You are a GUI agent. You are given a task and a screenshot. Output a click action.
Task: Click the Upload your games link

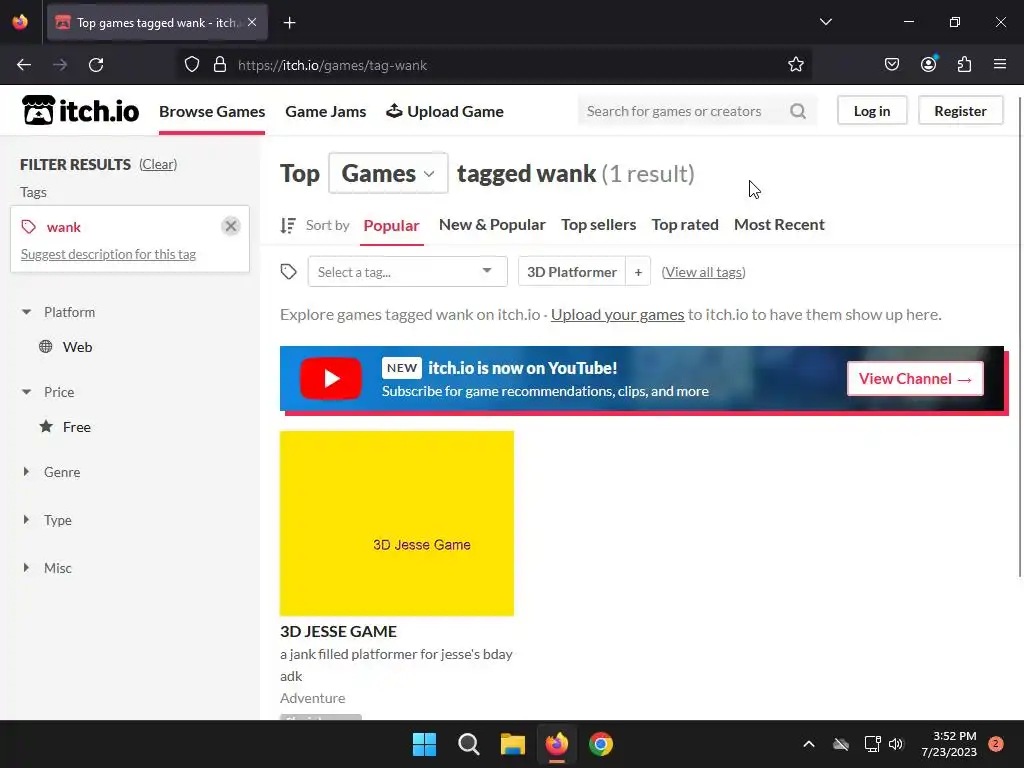click(x=617, y=315)
